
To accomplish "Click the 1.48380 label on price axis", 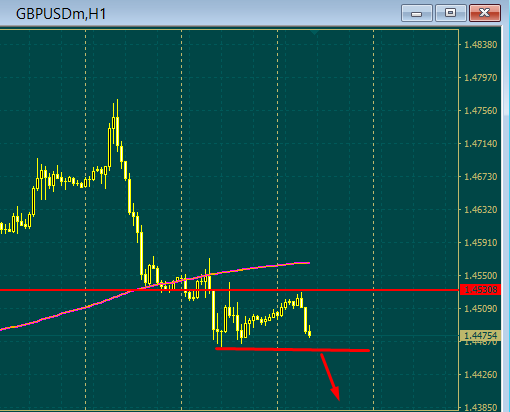I will coord(480,45).
